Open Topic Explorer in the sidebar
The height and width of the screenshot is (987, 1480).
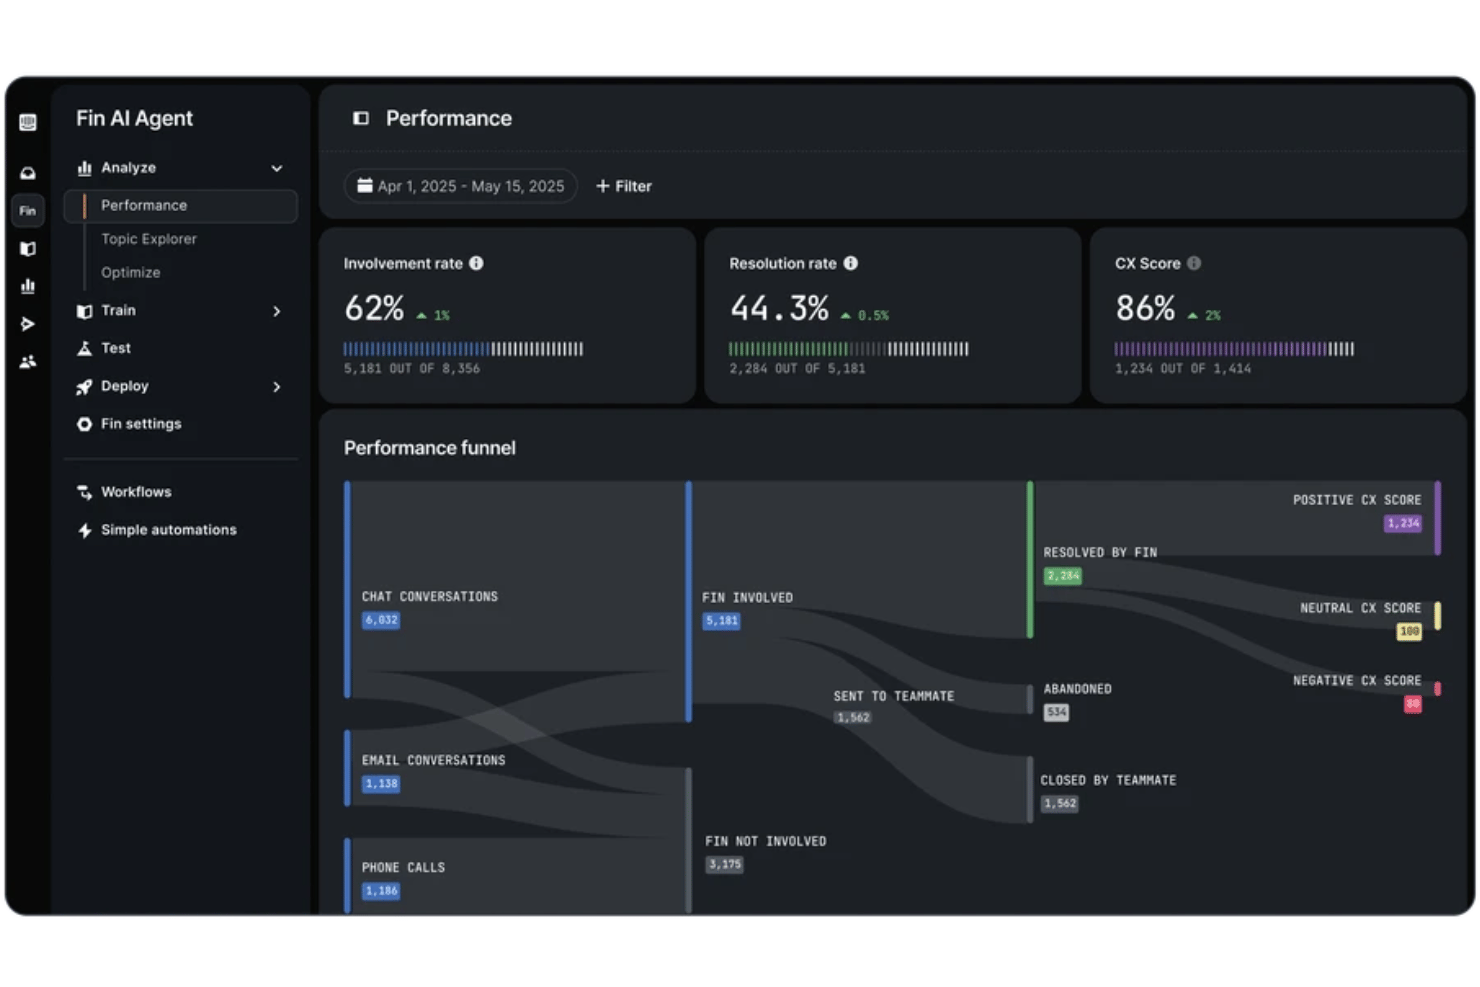pyautogui.click(x=149, y=239)
